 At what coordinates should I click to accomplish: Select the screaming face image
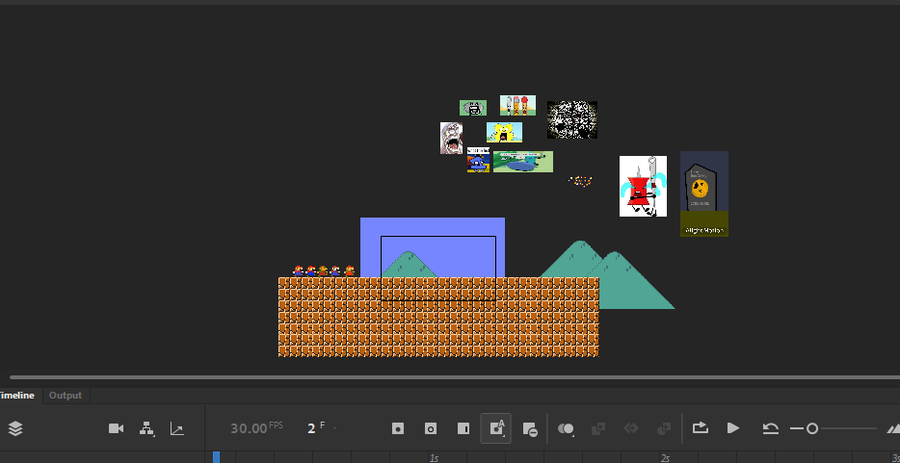[451, 138]
